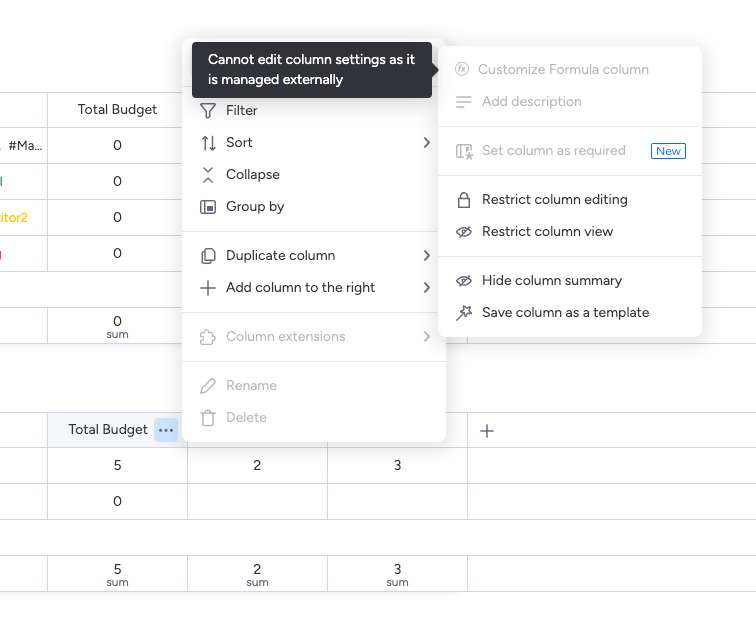The width and height of the screenshot is (756, 621).
Task: Select the Sort menu item
Action: (239, 143)
